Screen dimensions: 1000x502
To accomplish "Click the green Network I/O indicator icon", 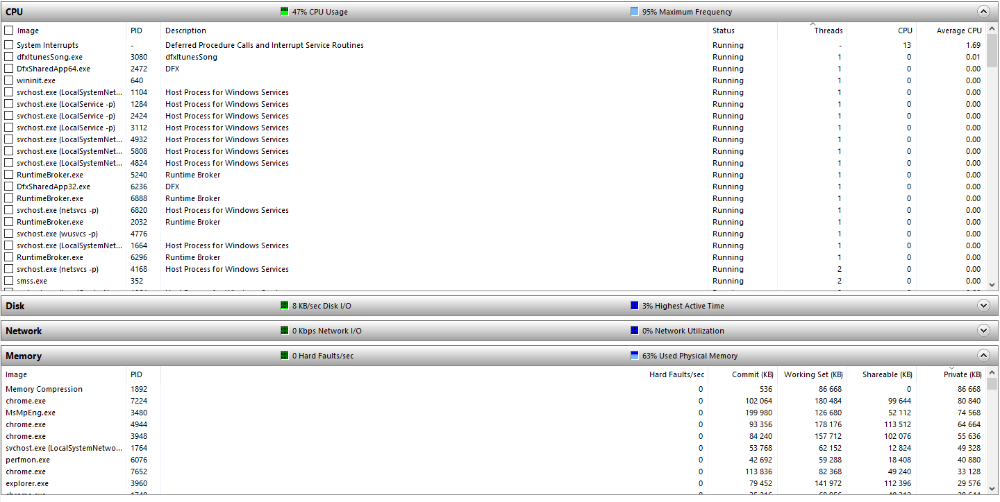I will point(284,330).
